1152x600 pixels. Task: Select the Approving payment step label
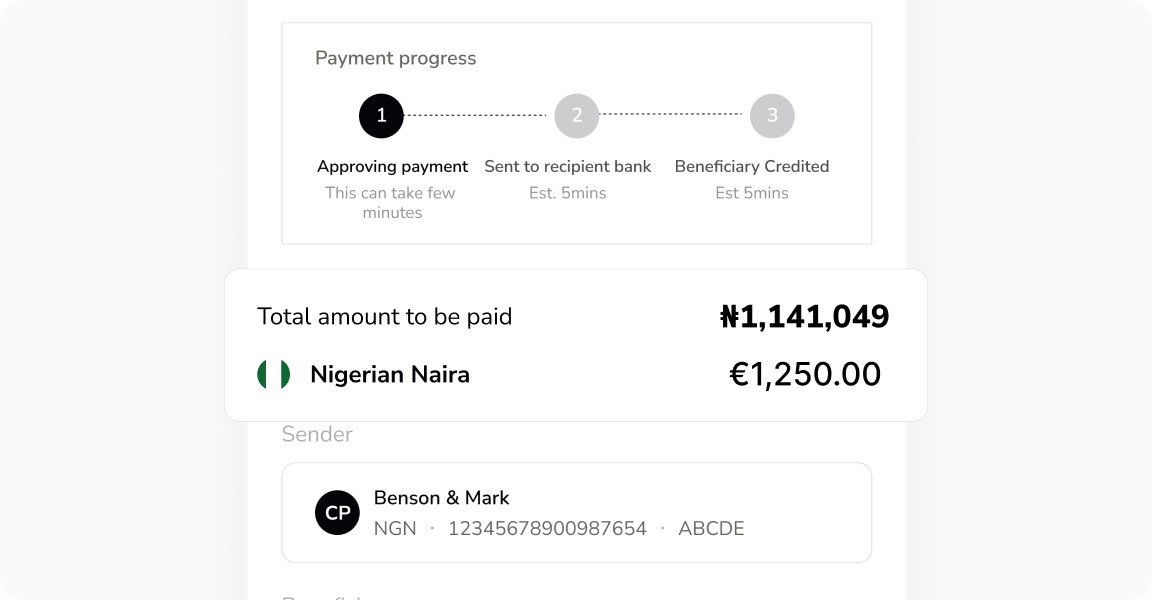pyautogui.click(x=392, y=166)
